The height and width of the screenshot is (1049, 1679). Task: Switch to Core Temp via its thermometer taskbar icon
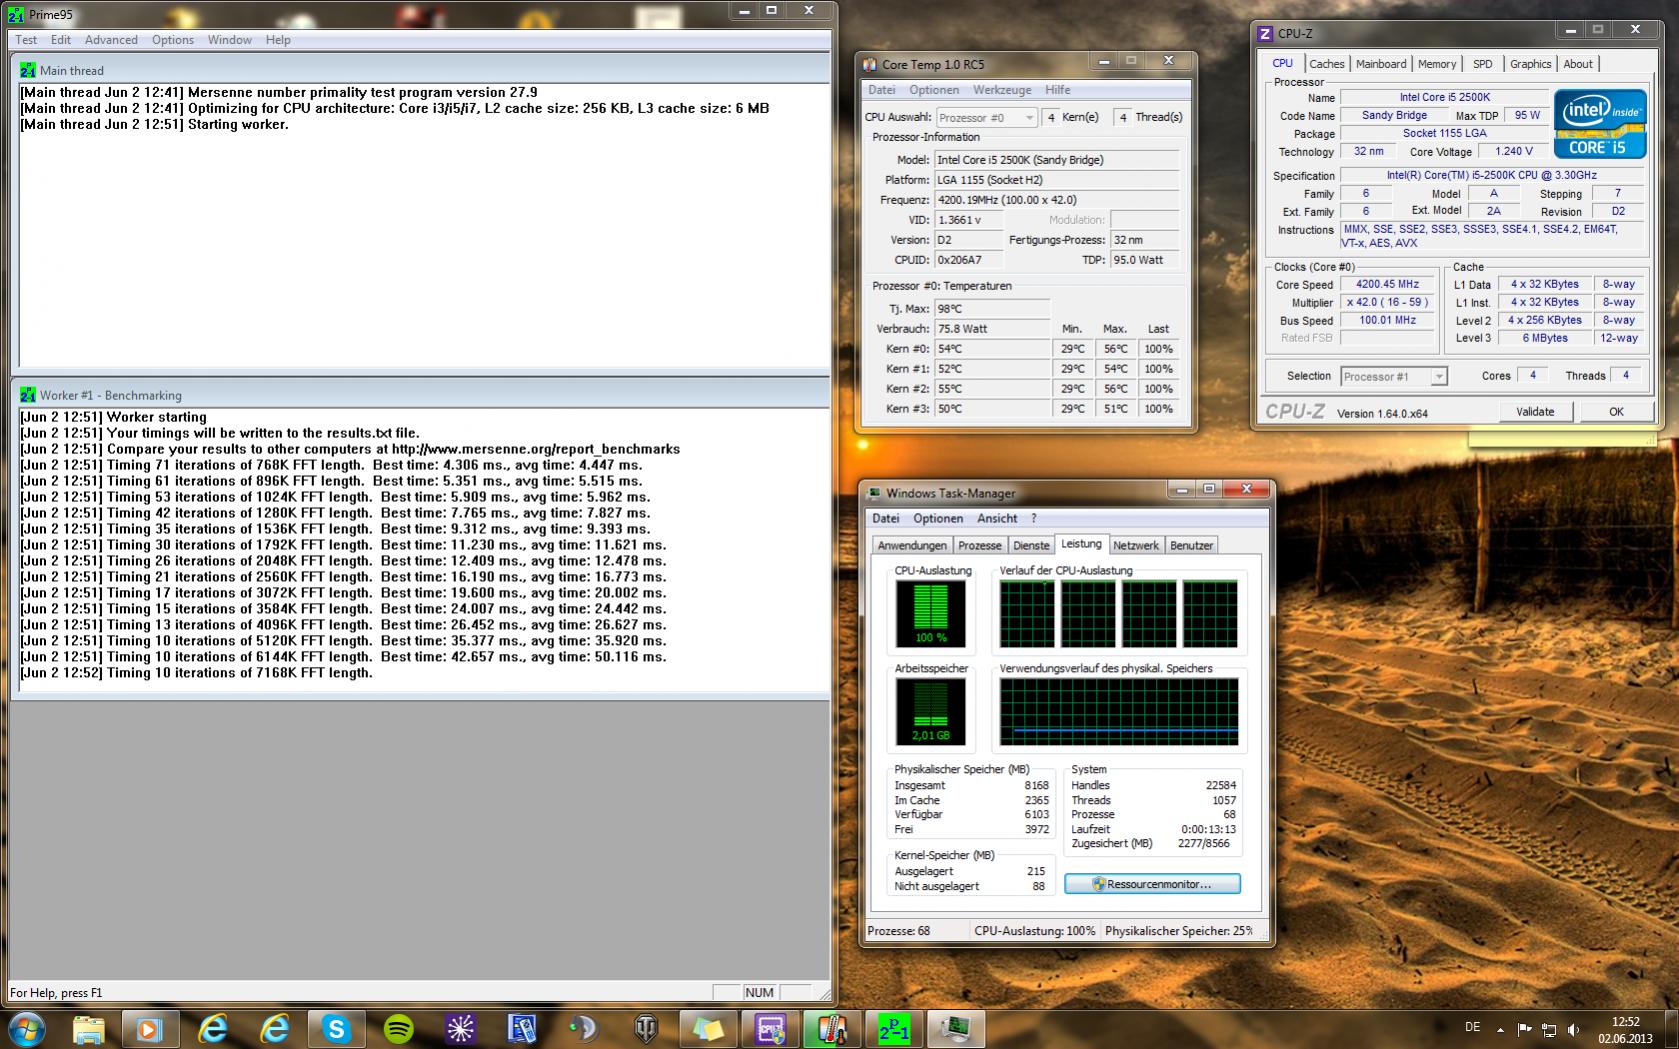[x=832, y=1029]
